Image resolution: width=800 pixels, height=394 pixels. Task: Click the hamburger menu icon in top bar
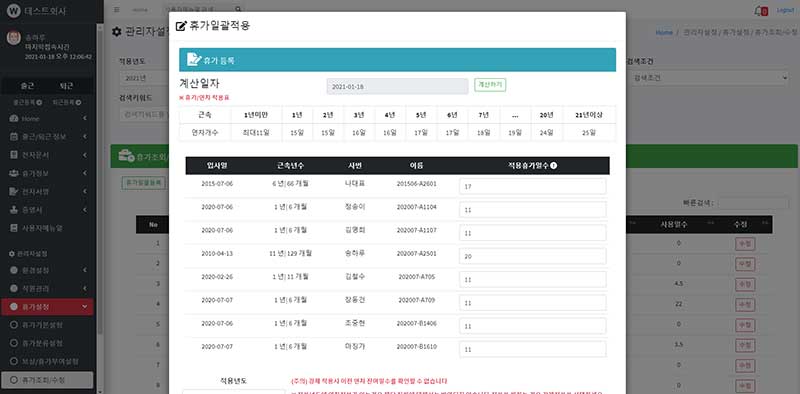[117, 10]
